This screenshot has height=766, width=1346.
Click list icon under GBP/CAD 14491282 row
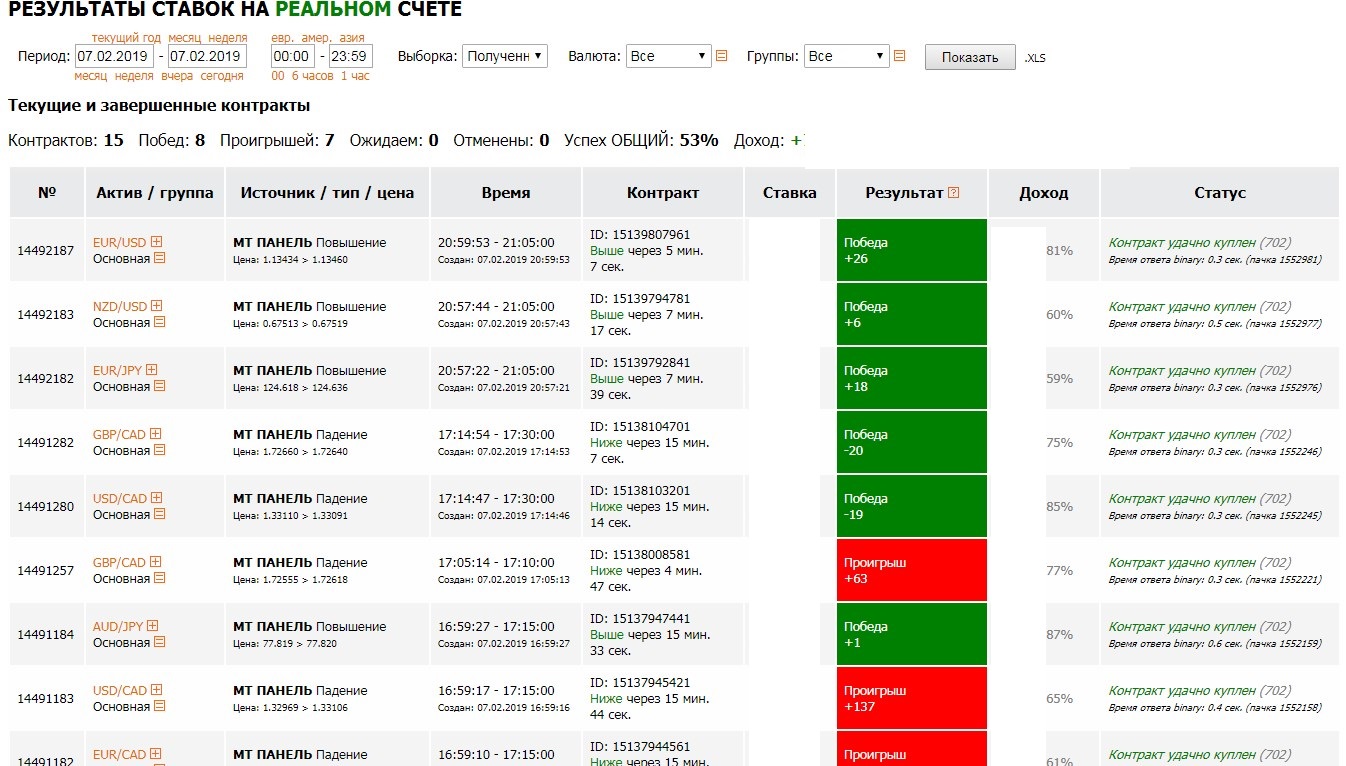click(159, 451)
